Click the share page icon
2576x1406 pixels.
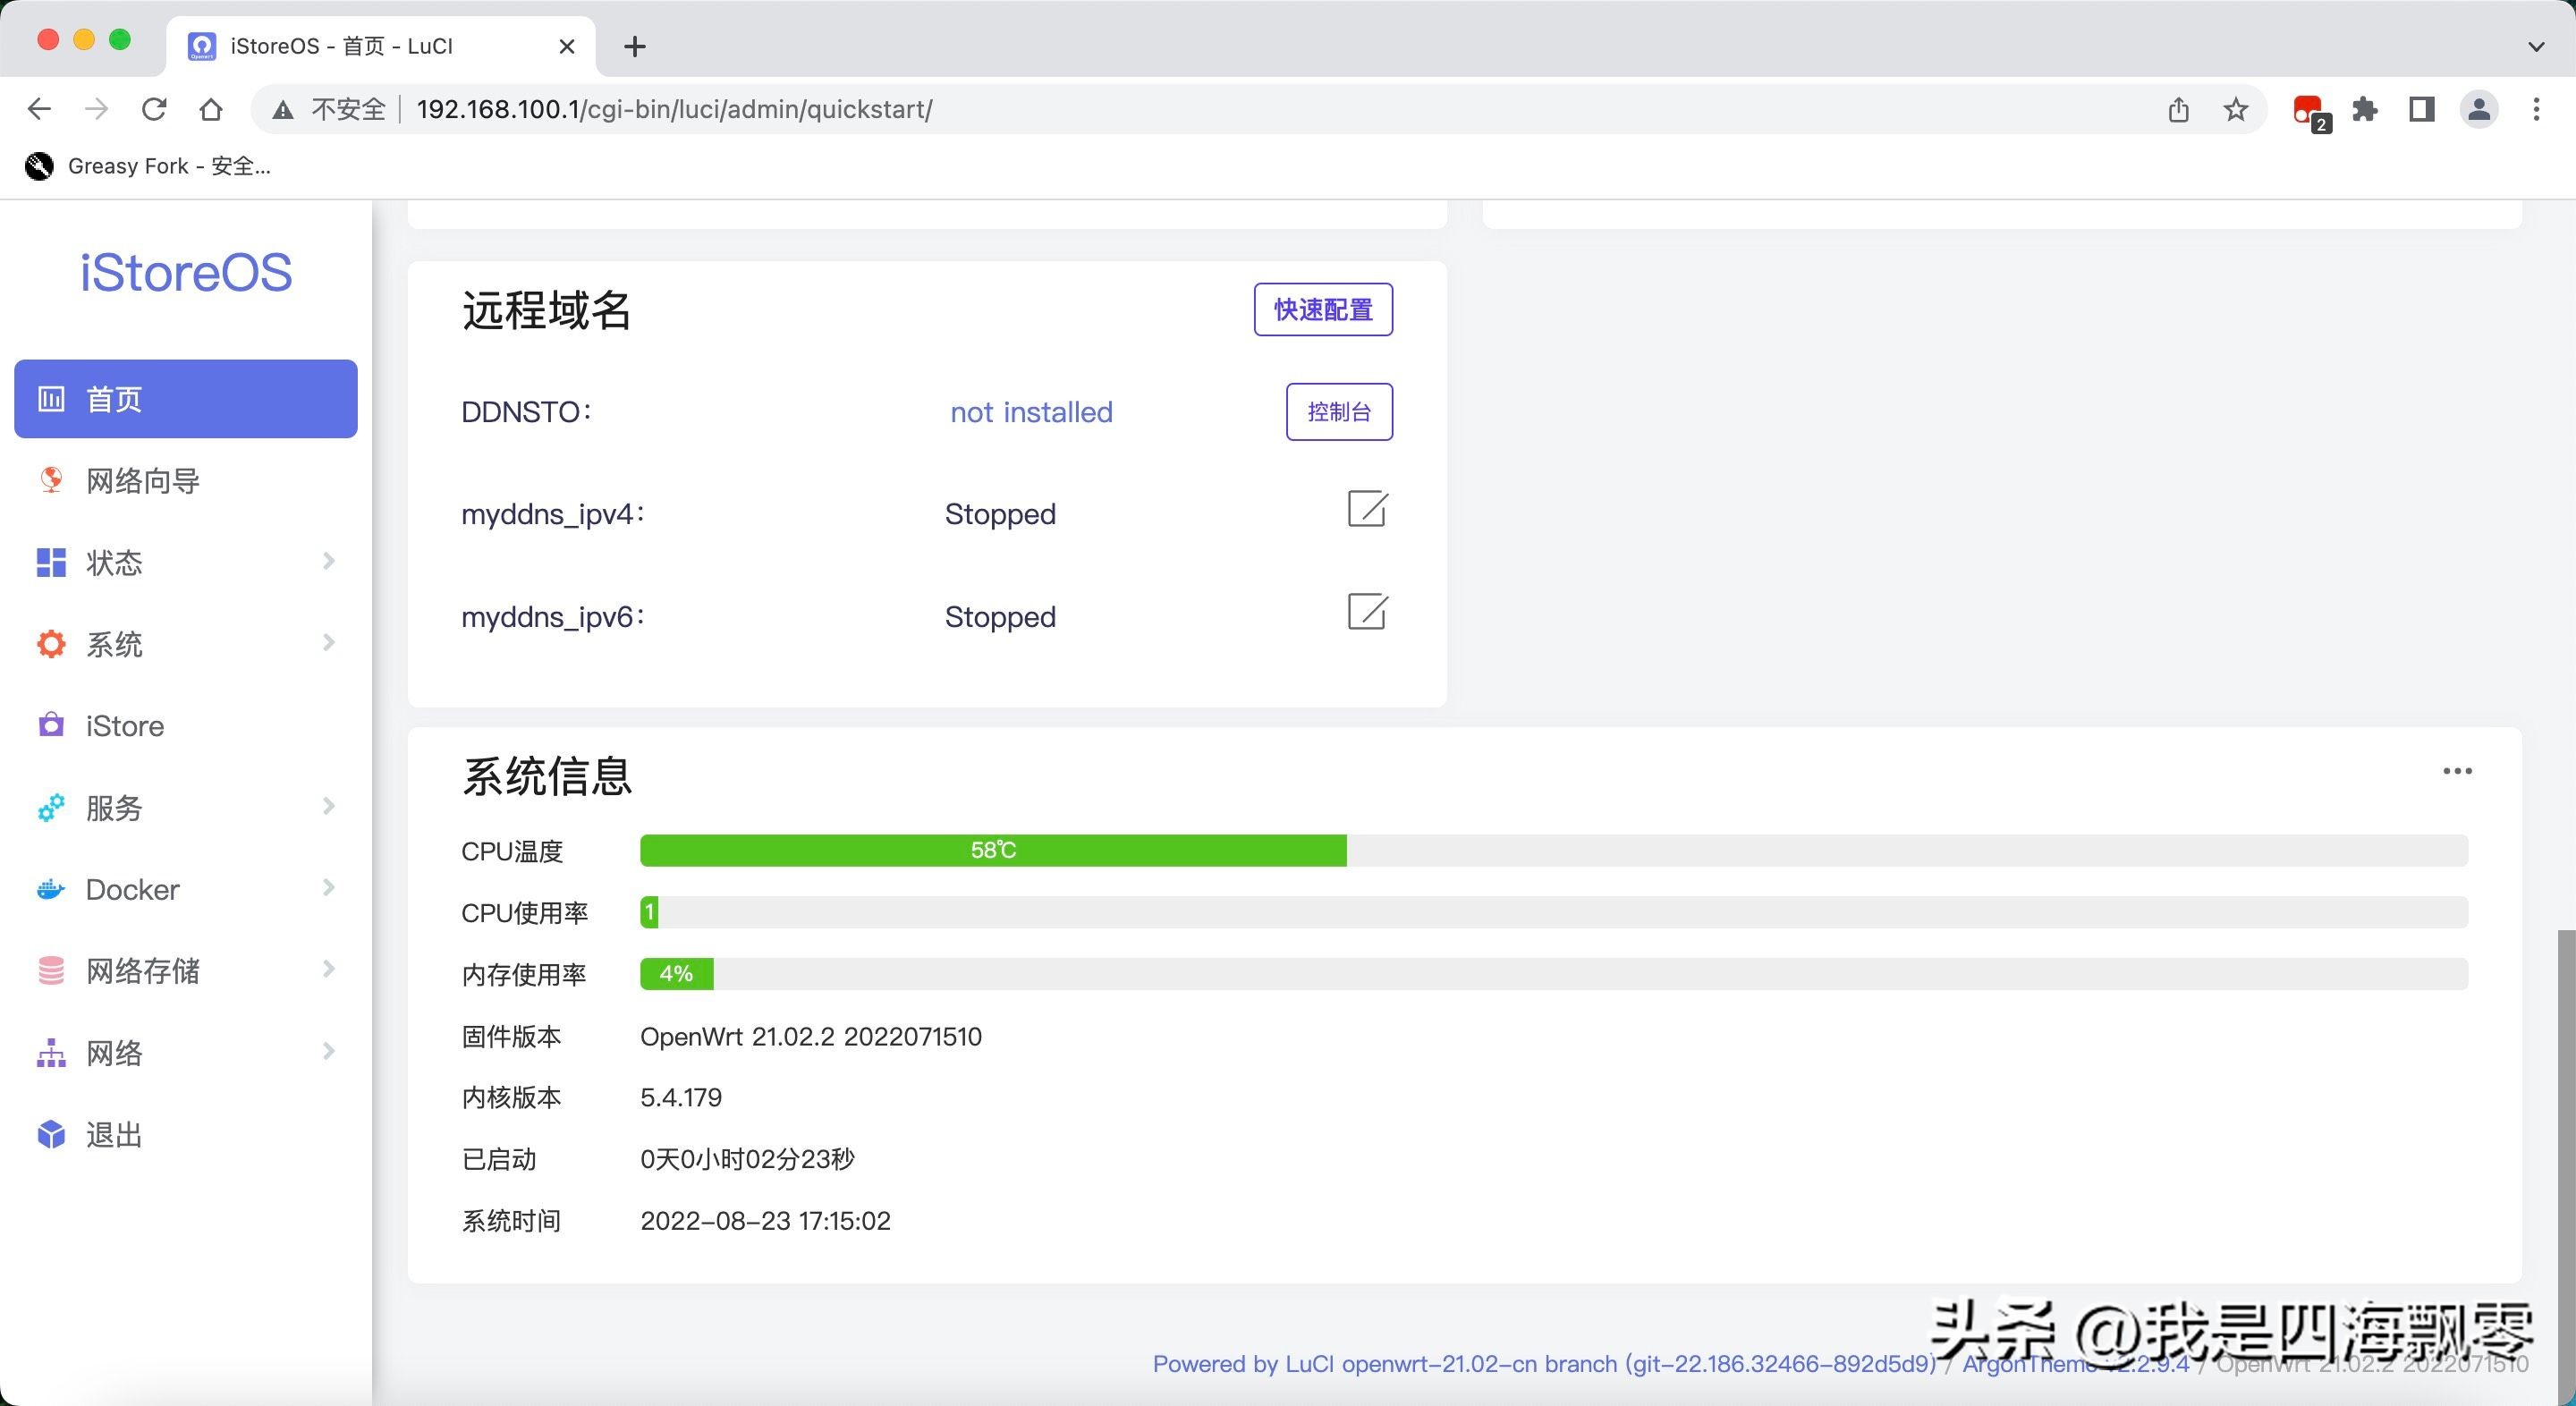point(2179,109)
